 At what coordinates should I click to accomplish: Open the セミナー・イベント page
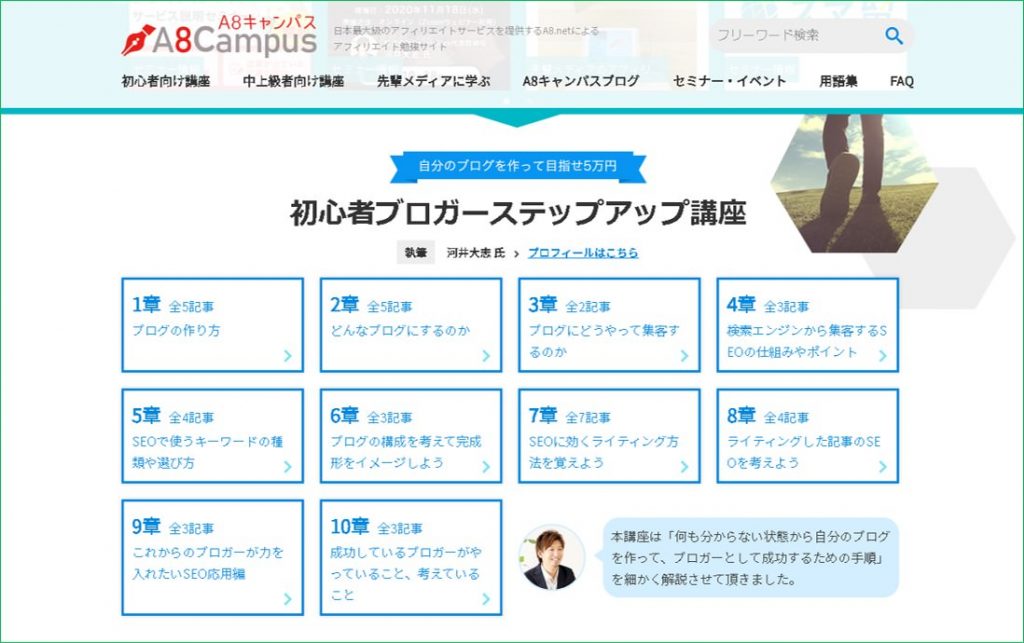729,82
